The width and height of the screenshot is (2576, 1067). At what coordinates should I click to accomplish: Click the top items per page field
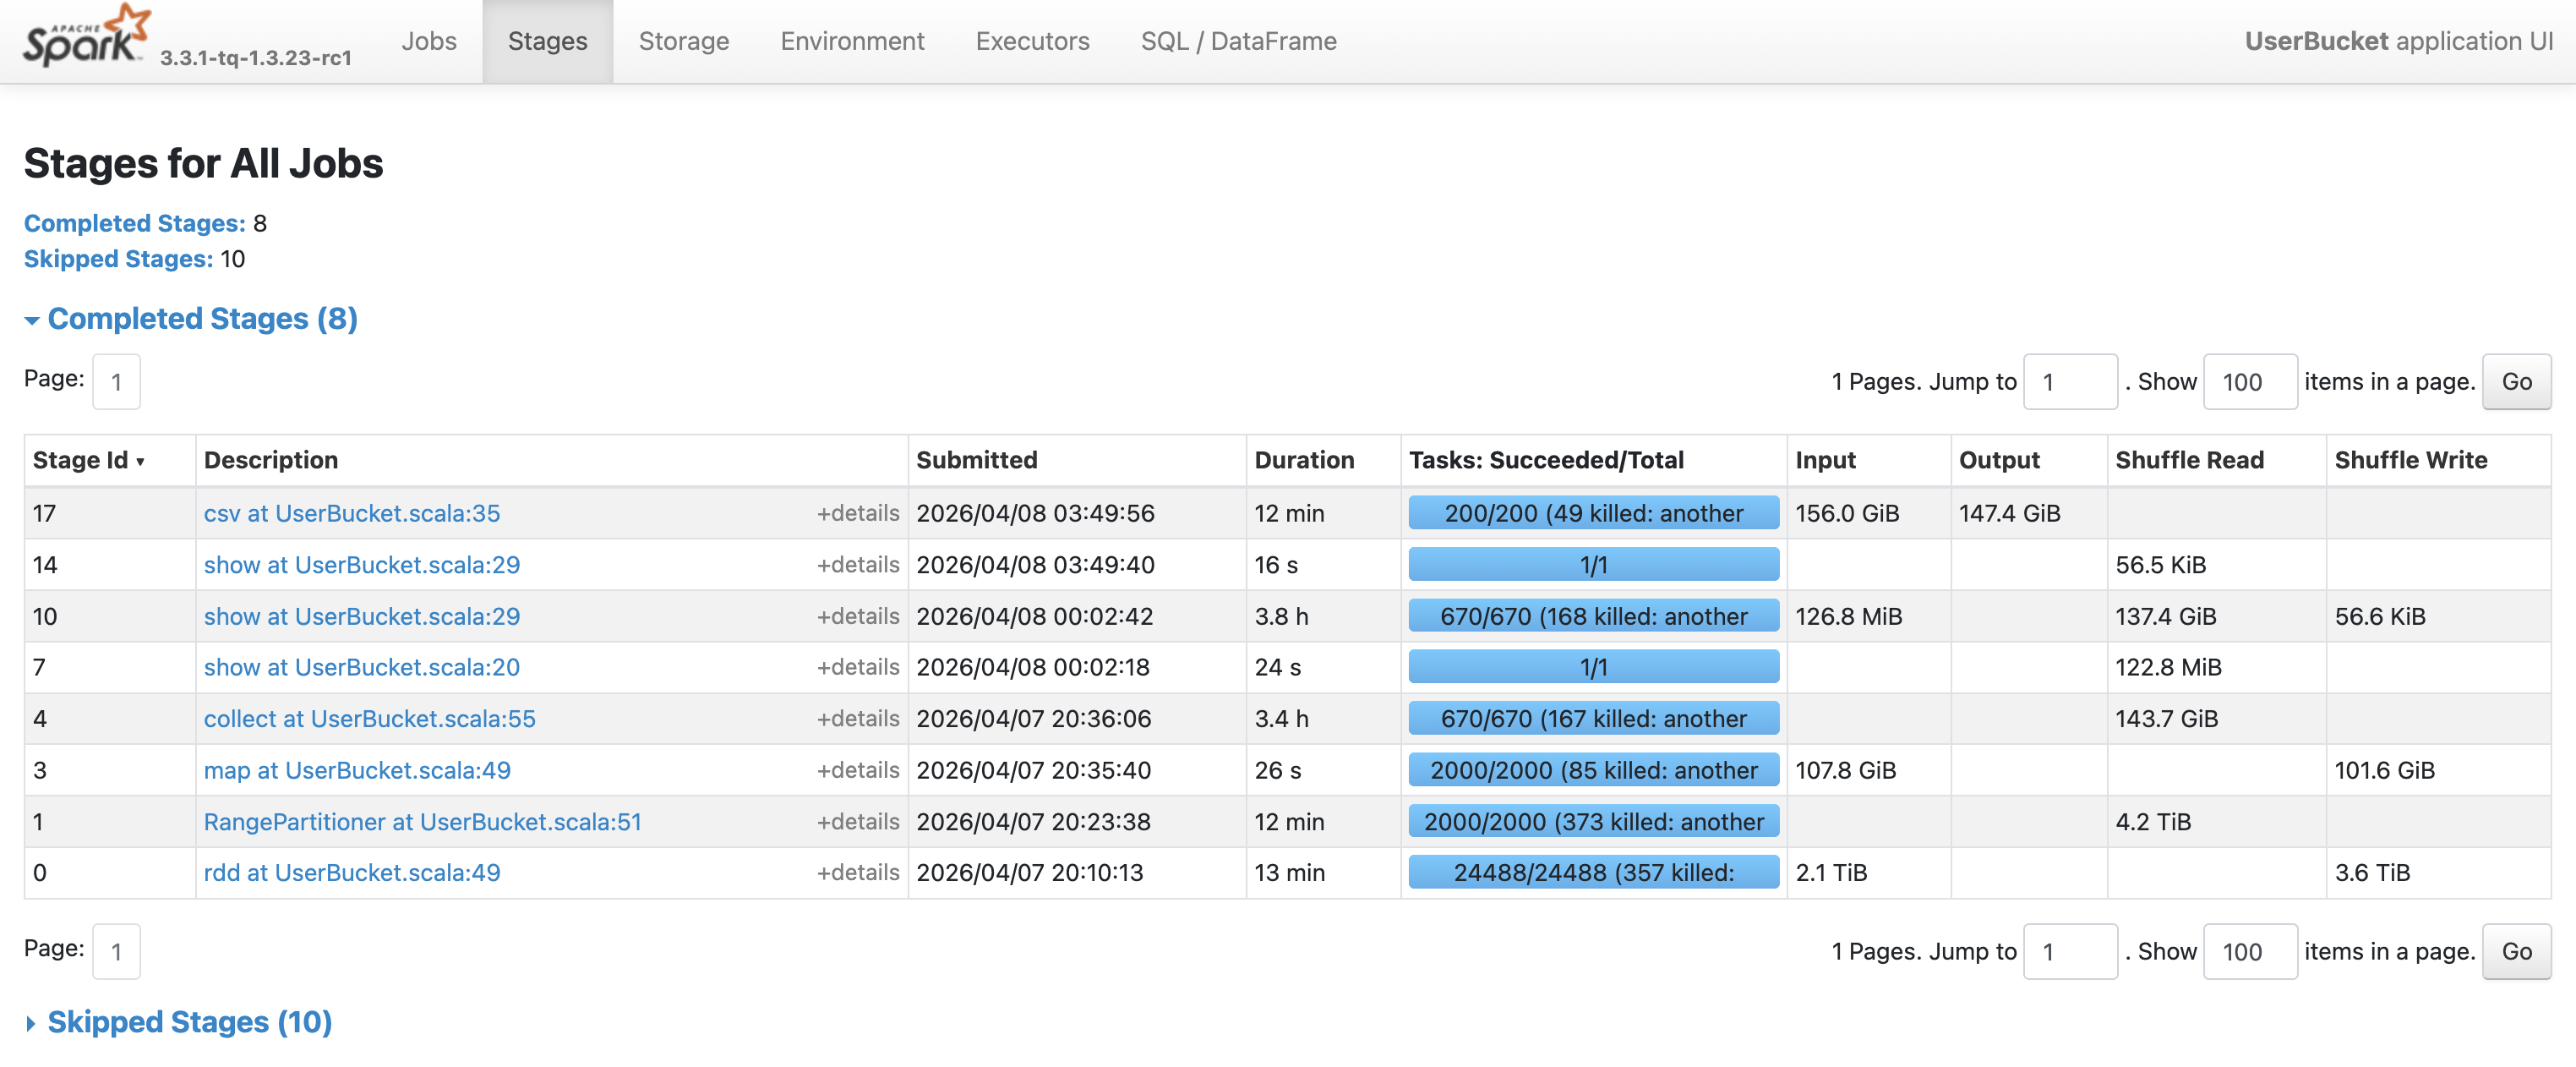2249,382
